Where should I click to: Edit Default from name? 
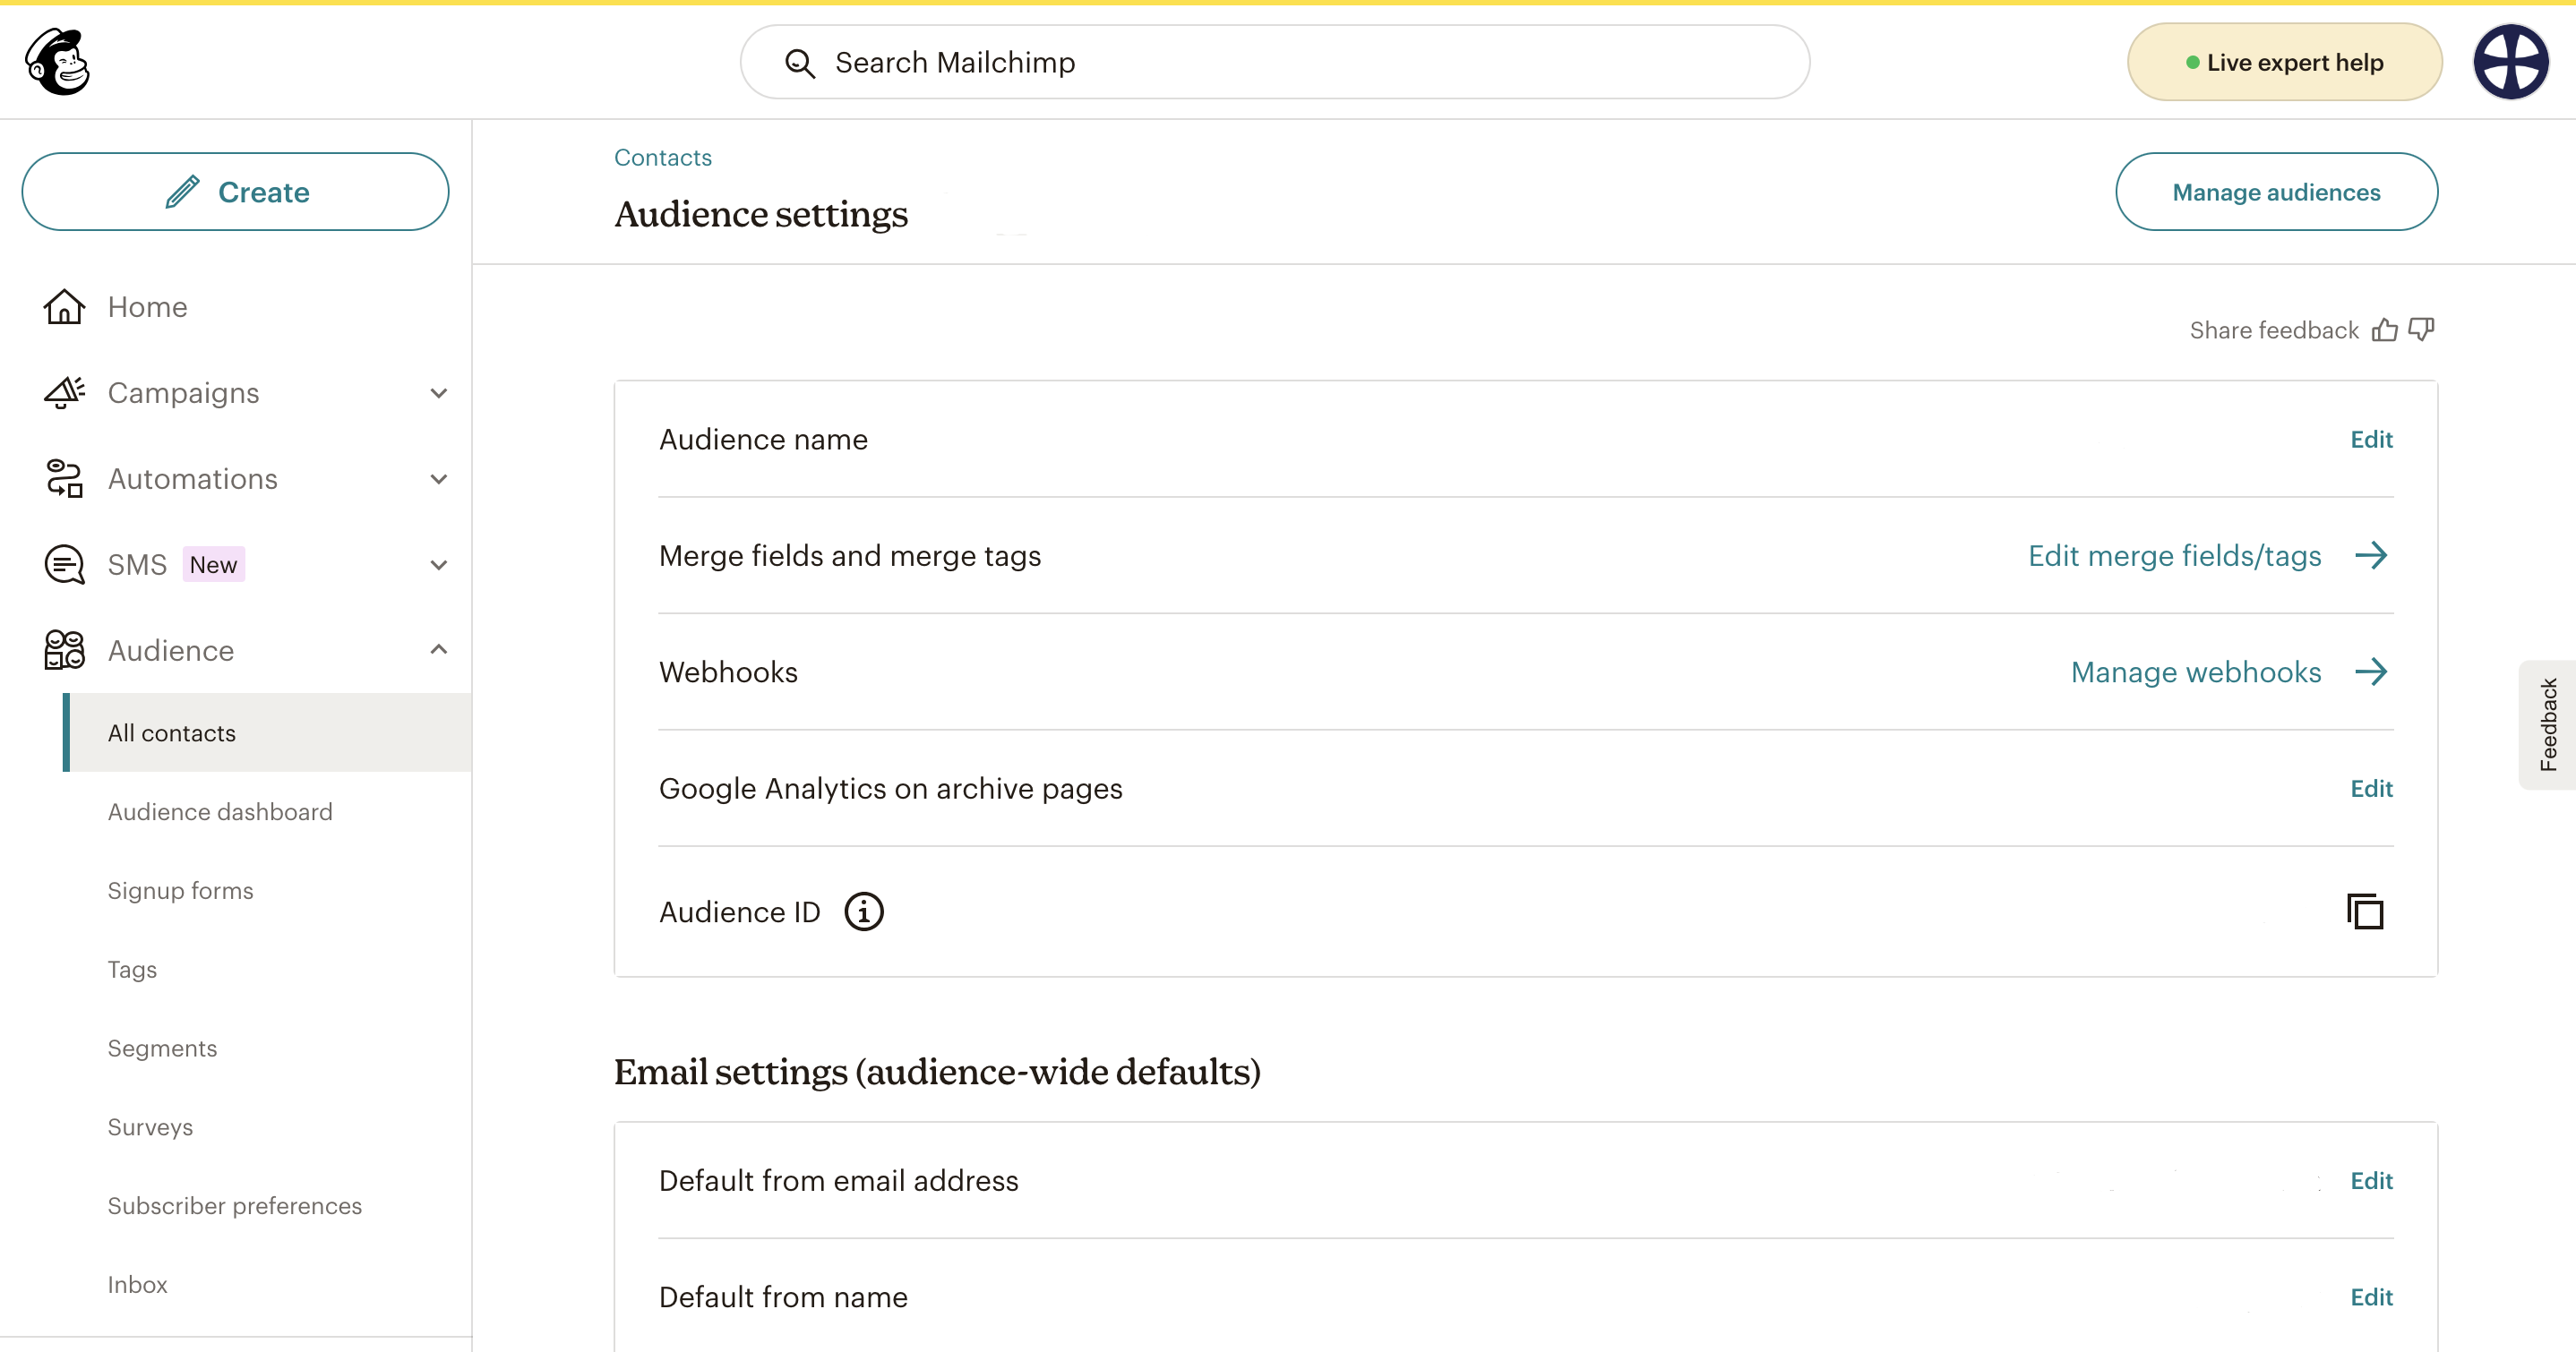pos(2371,1298)
